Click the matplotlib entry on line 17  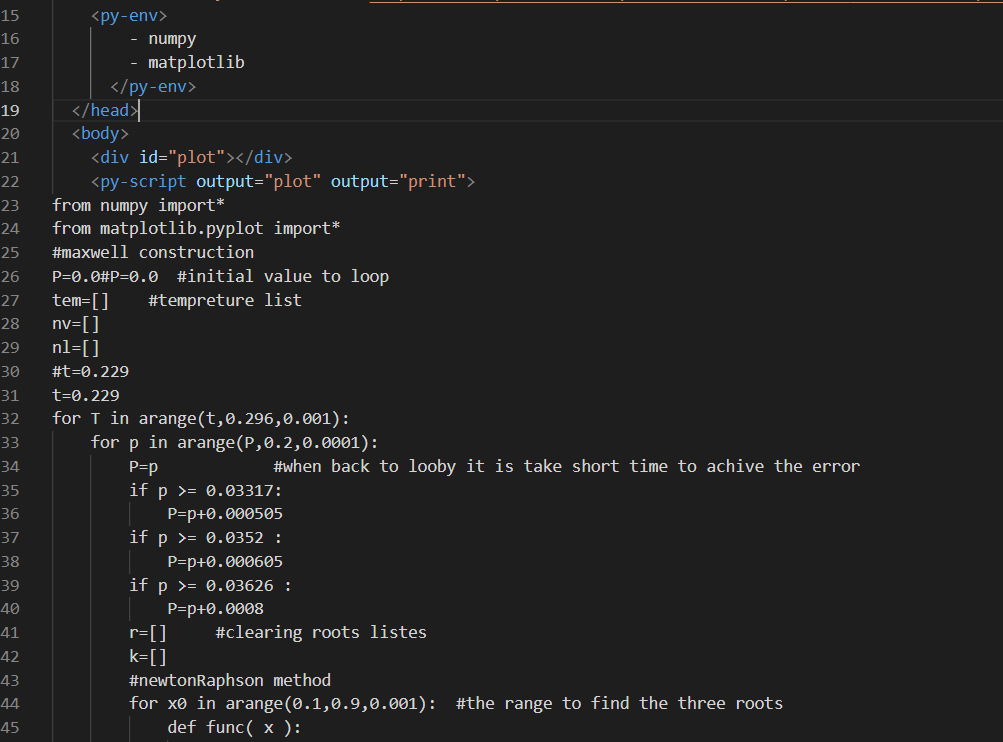click(x=196, y=62)
